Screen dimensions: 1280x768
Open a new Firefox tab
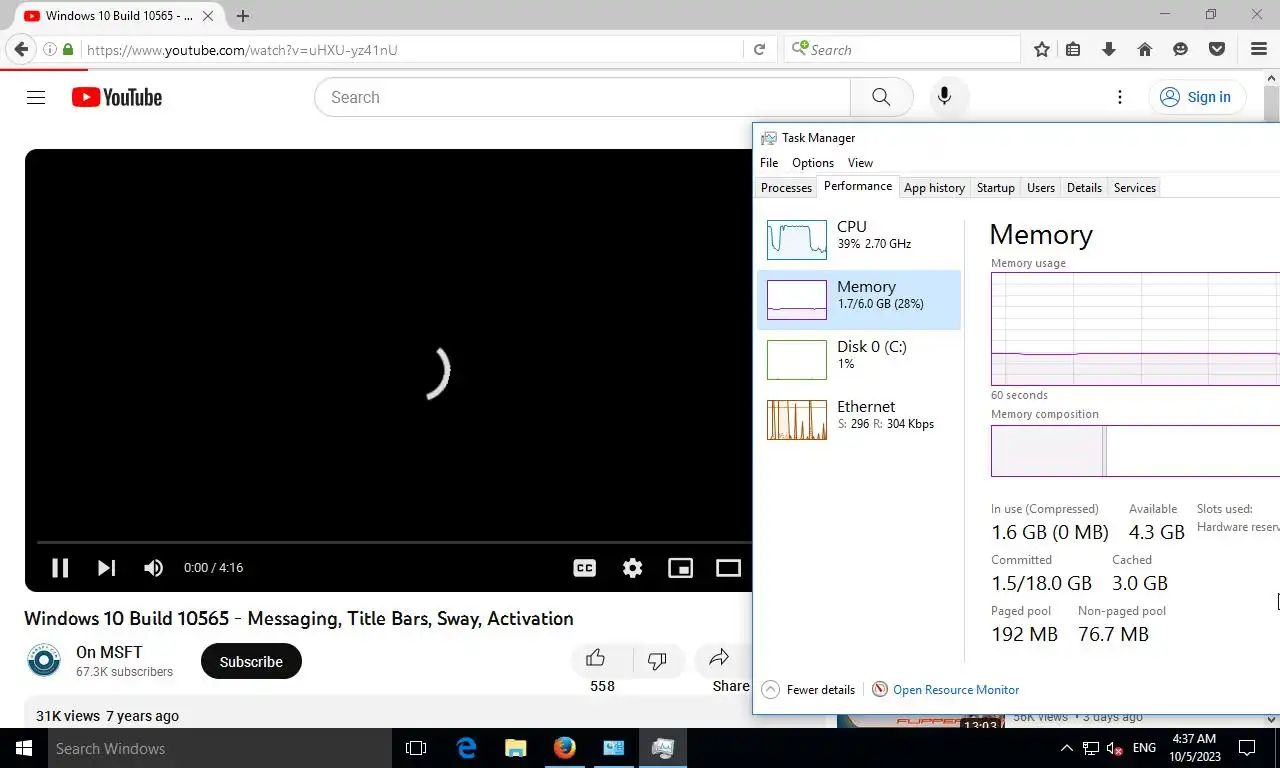point(243,16)
